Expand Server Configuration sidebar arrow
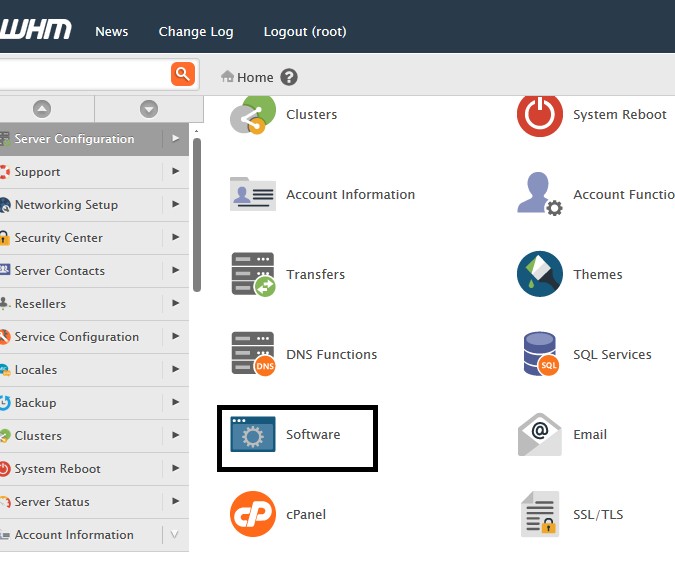 pos(175,138)
